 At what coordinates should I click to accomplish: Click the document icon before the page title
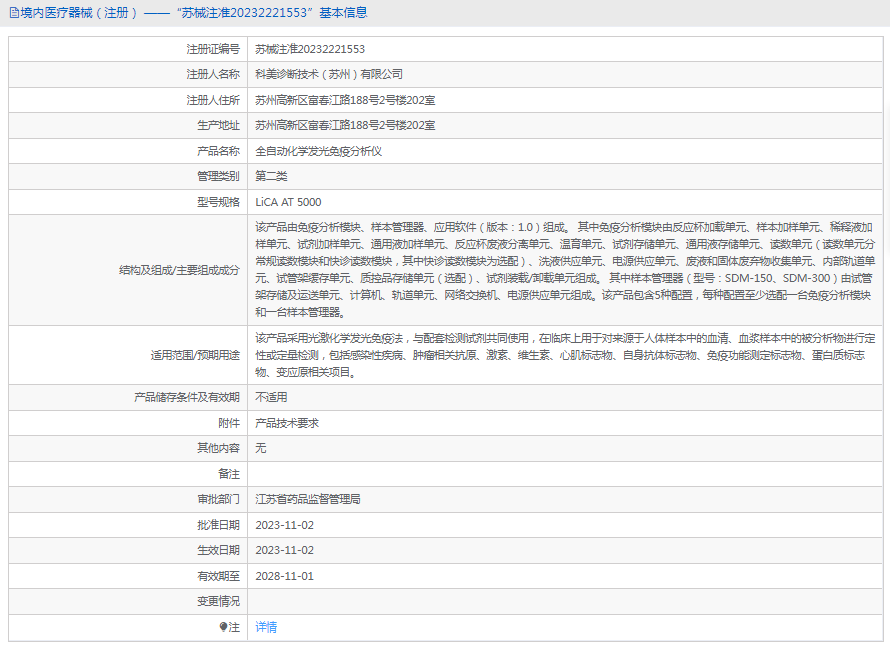tap(14, 13)
